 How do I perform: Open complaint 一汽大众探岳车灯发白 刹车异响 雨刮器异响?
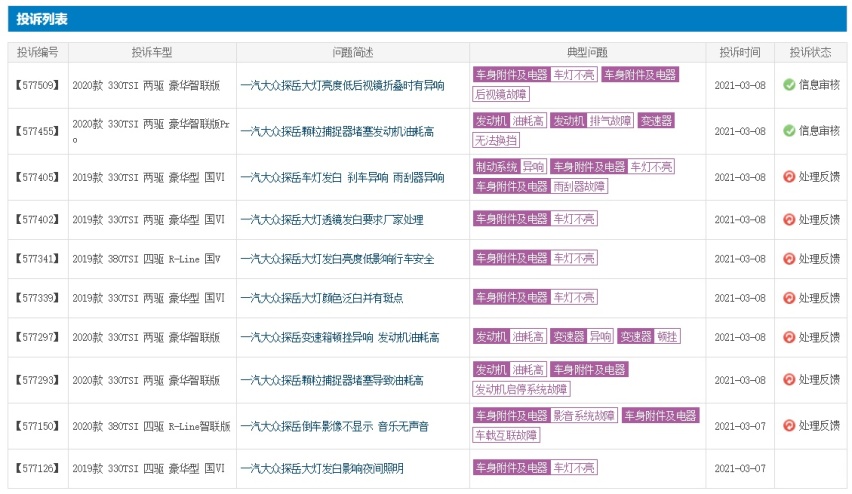[x=342, y=178]
